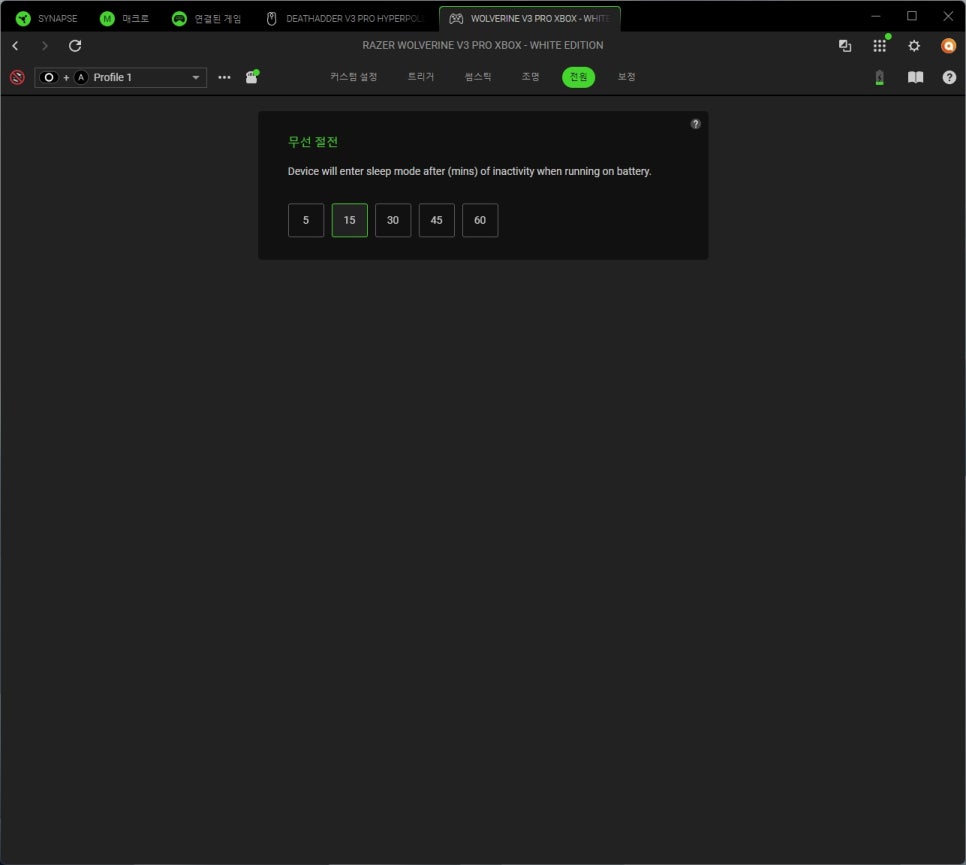The height and width of the screenshot is (865, 966).
Task: Click the 무선 절전 heading text
Action: tap(313, 142)
